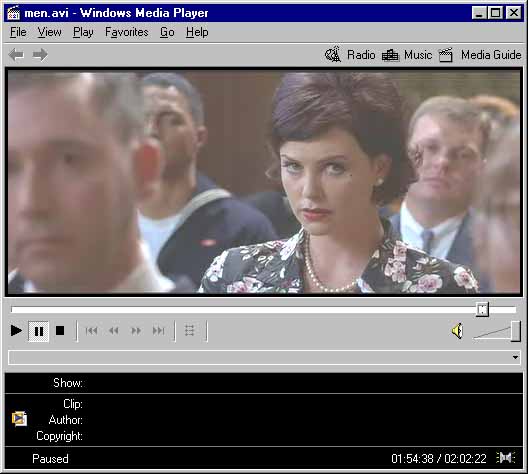Click the back arrow icon
Image resolution: width=528 pixels, height=474 pixels.
pyautogui.click(x=16, y=55)
